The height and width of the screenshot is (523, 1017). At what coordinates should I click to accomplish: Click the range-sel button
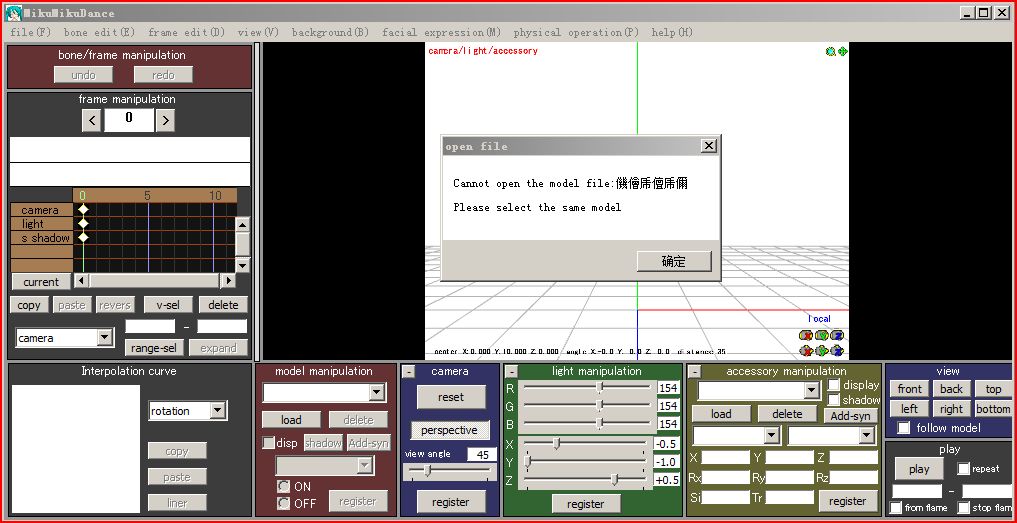pos(154,348)
